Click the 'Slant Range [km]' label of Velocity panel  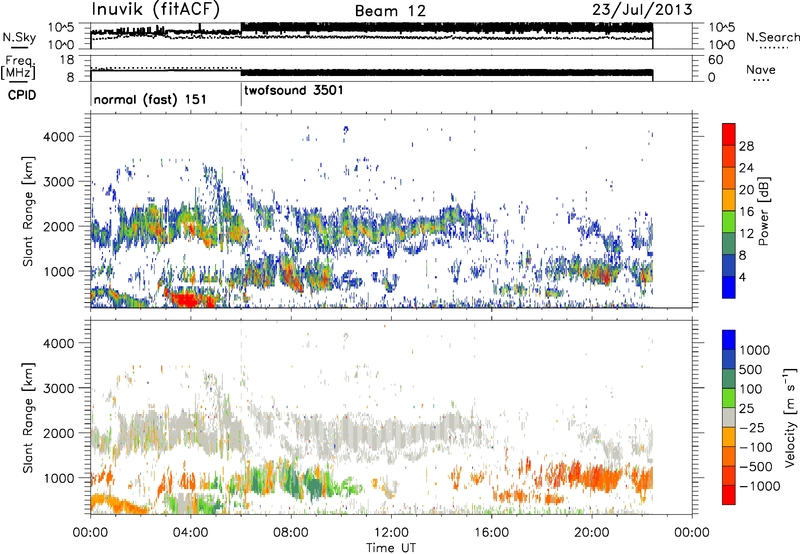(x=28, y=417)
